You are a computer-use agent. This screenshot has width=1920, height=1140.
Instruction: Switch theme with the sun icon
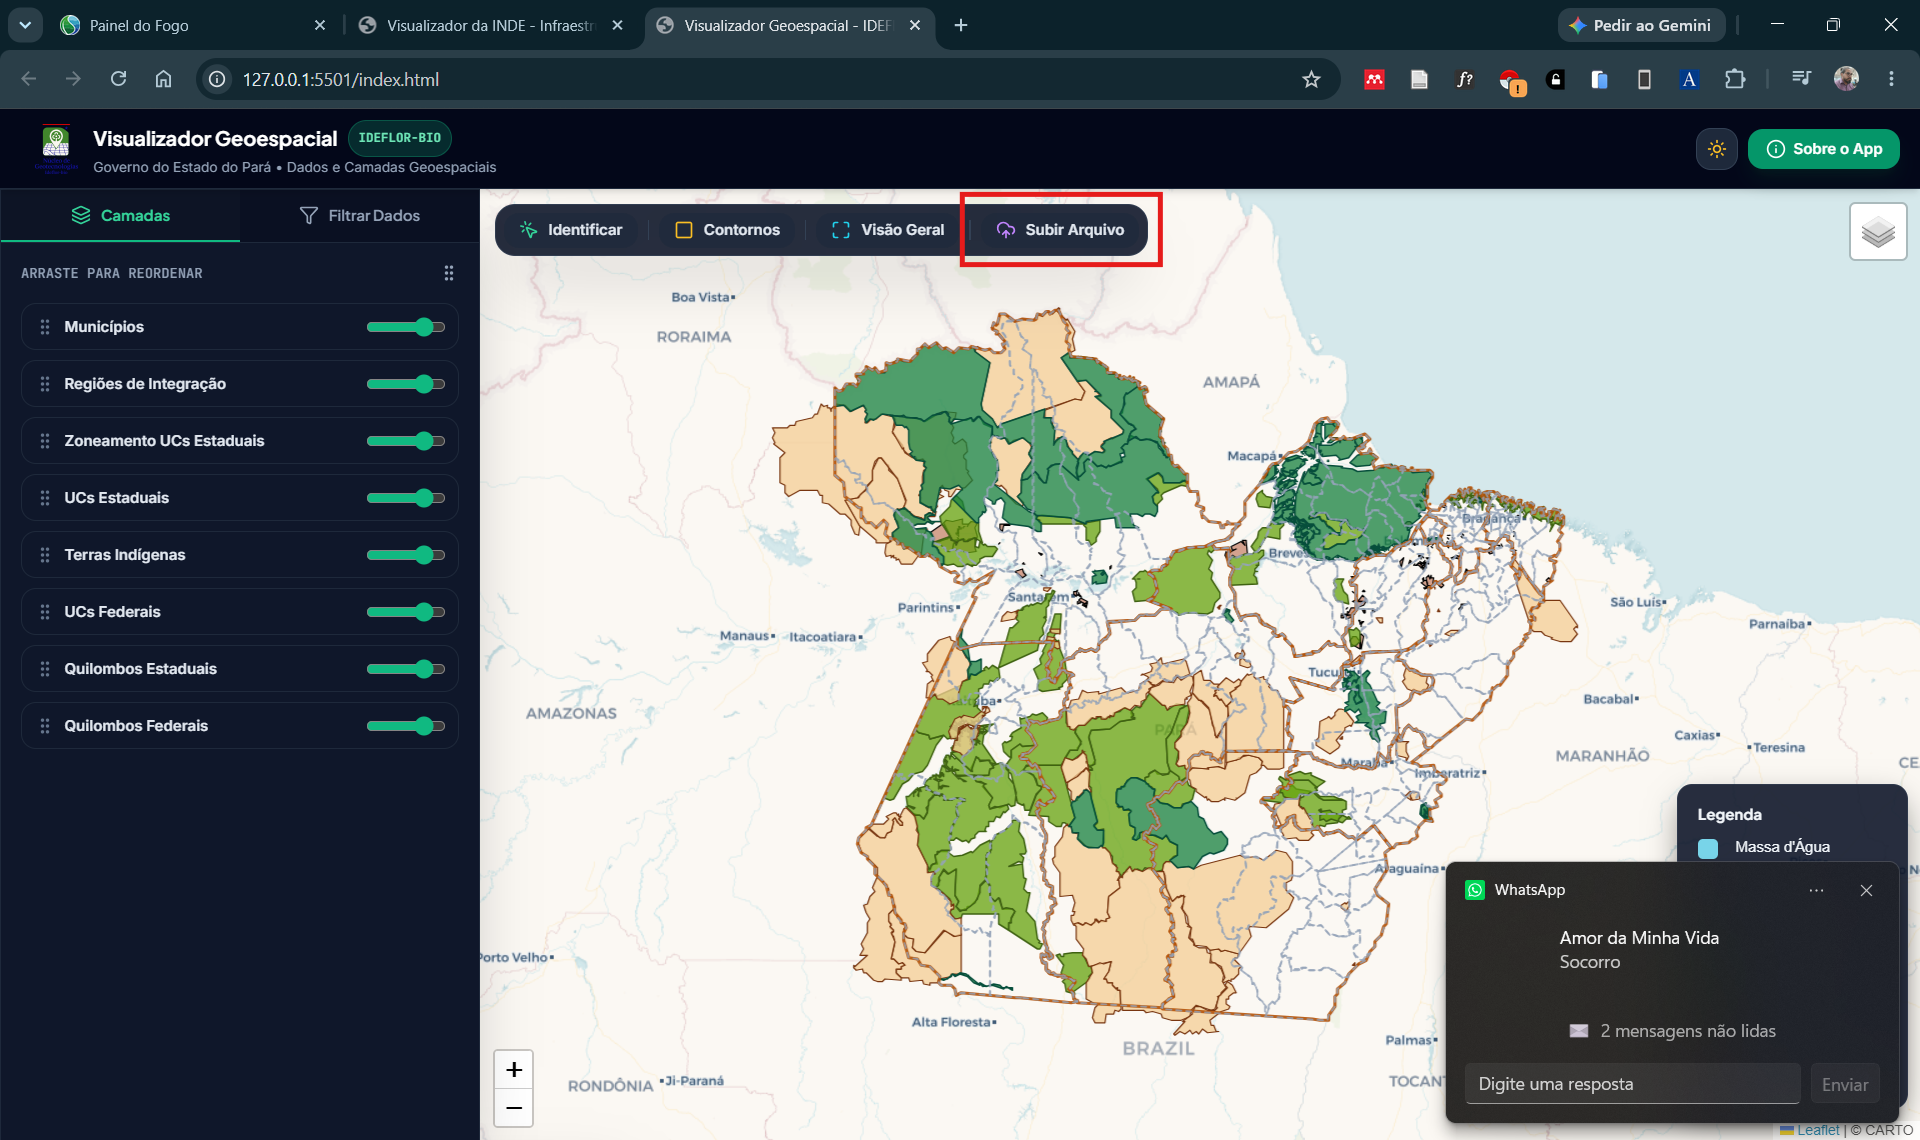pos(1717,149)
